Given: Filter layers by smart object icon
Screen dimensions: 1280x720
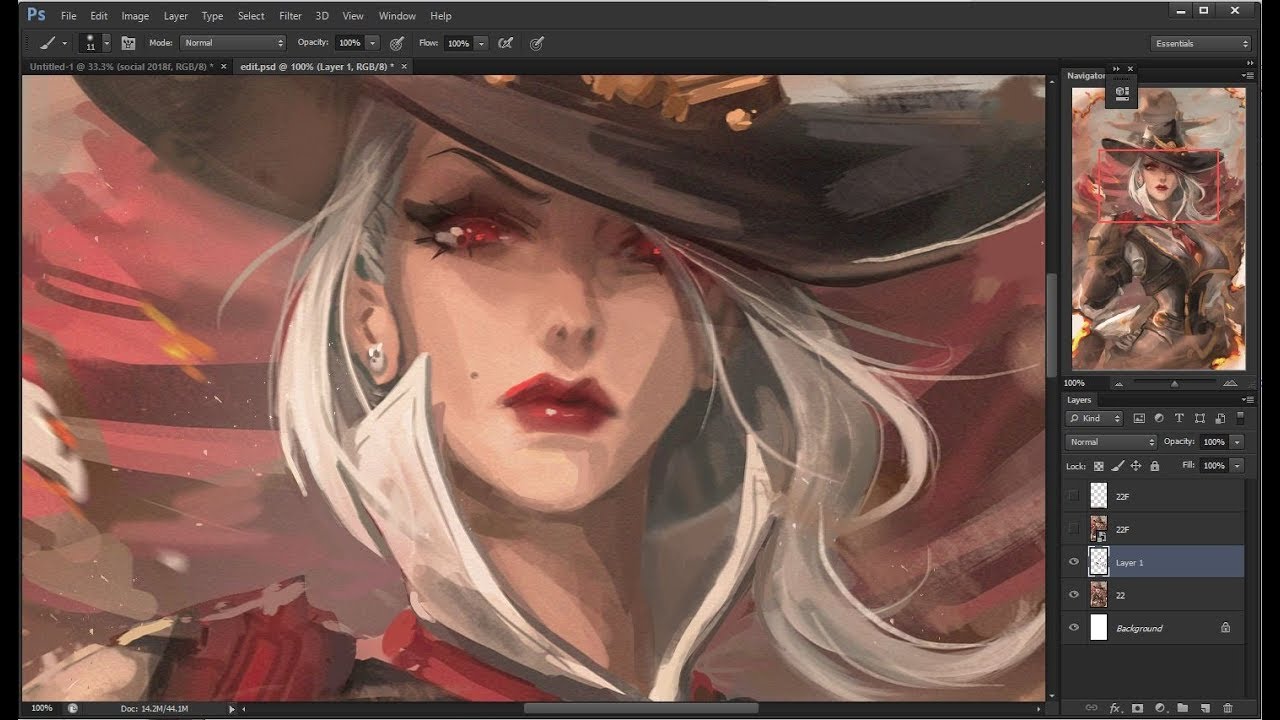Looking at the screenshot, I should click(x=1219, y=418).
